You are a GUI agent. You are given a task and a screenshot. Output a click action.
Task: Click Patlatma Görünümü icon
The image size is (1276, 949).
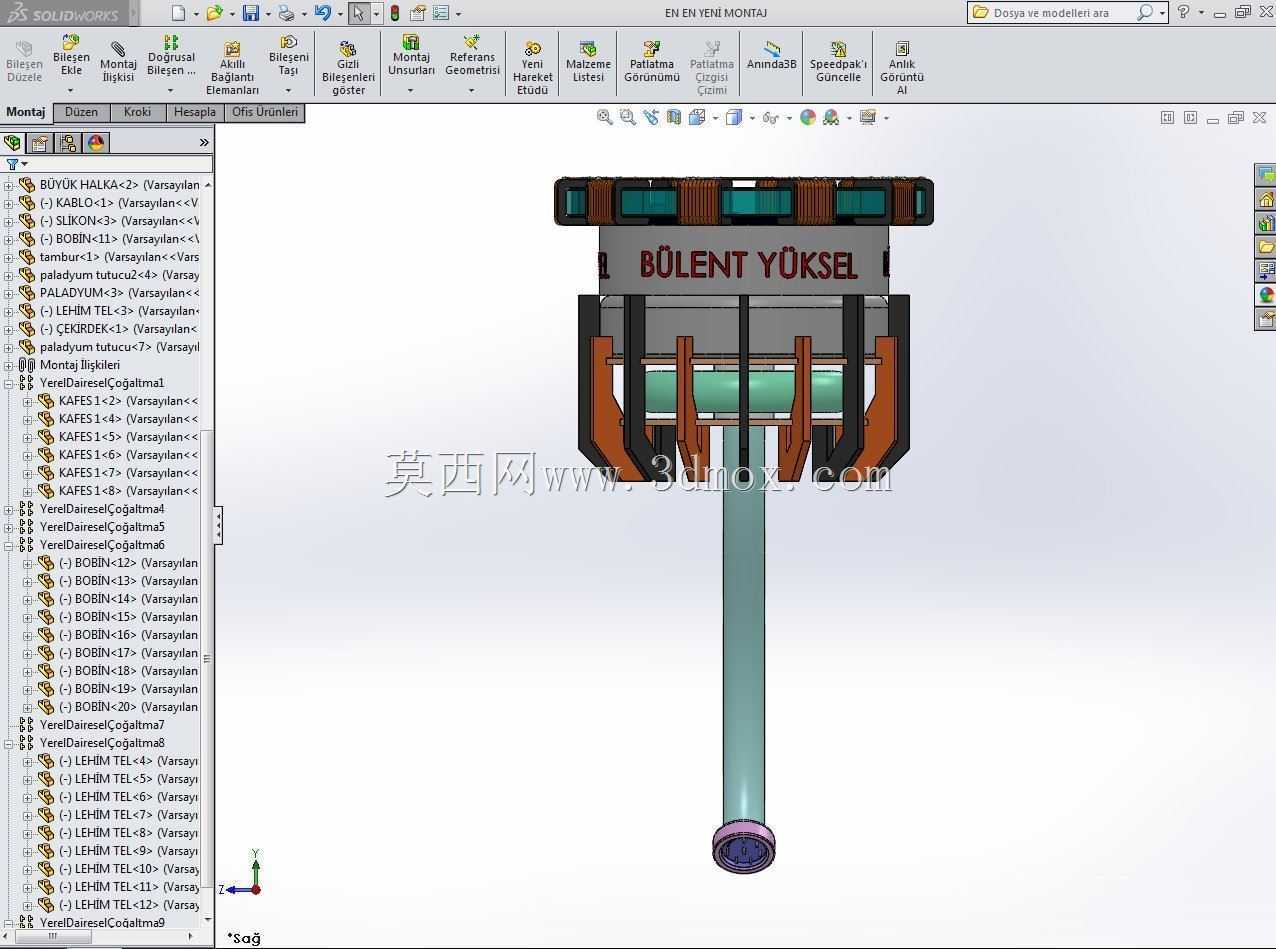652,62
